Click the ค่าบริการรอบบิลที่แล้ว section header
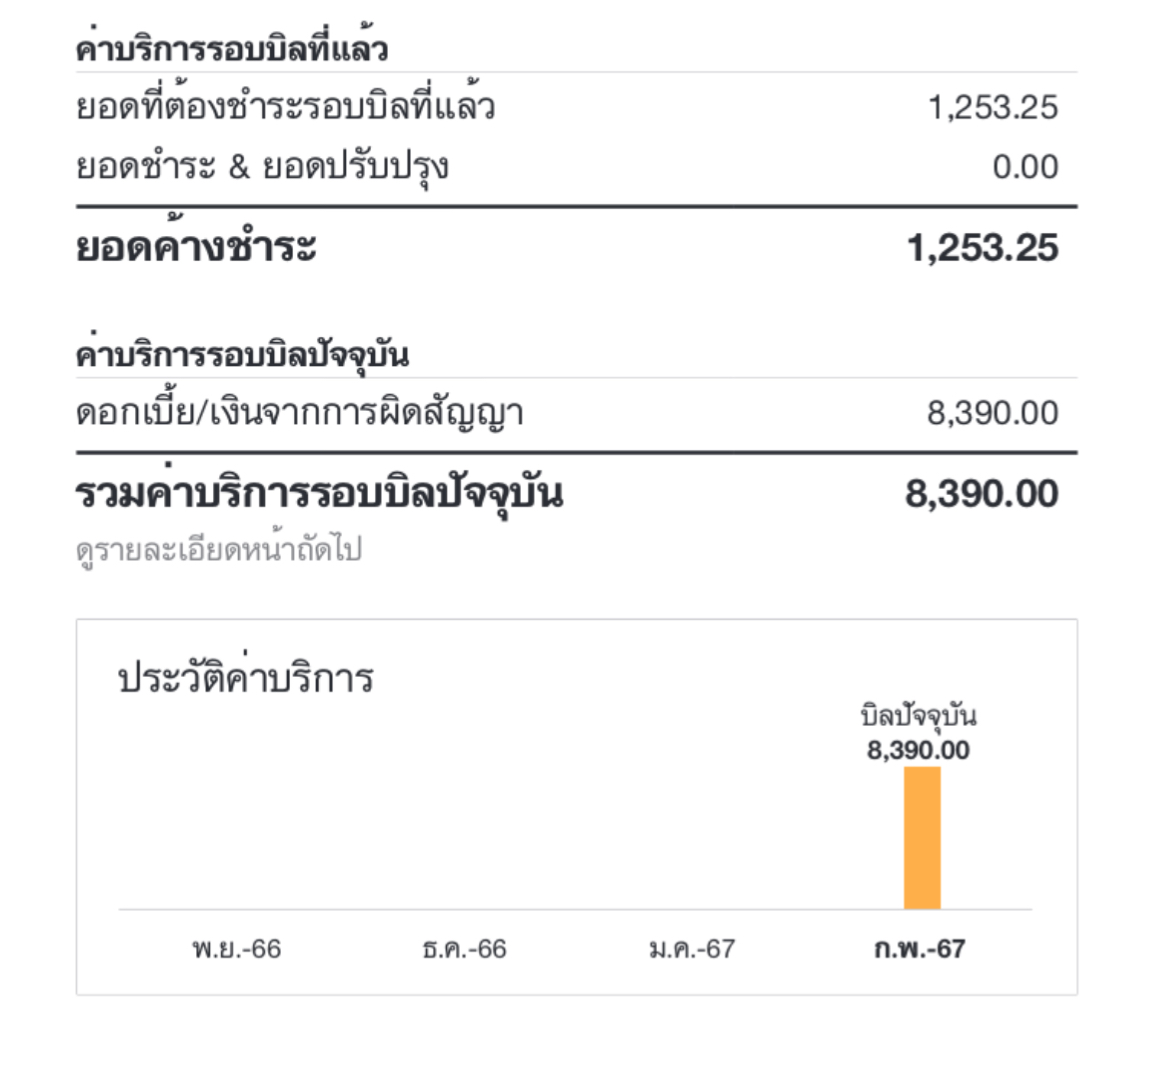Screen dimensions: 1170x1080 point(232,50)
